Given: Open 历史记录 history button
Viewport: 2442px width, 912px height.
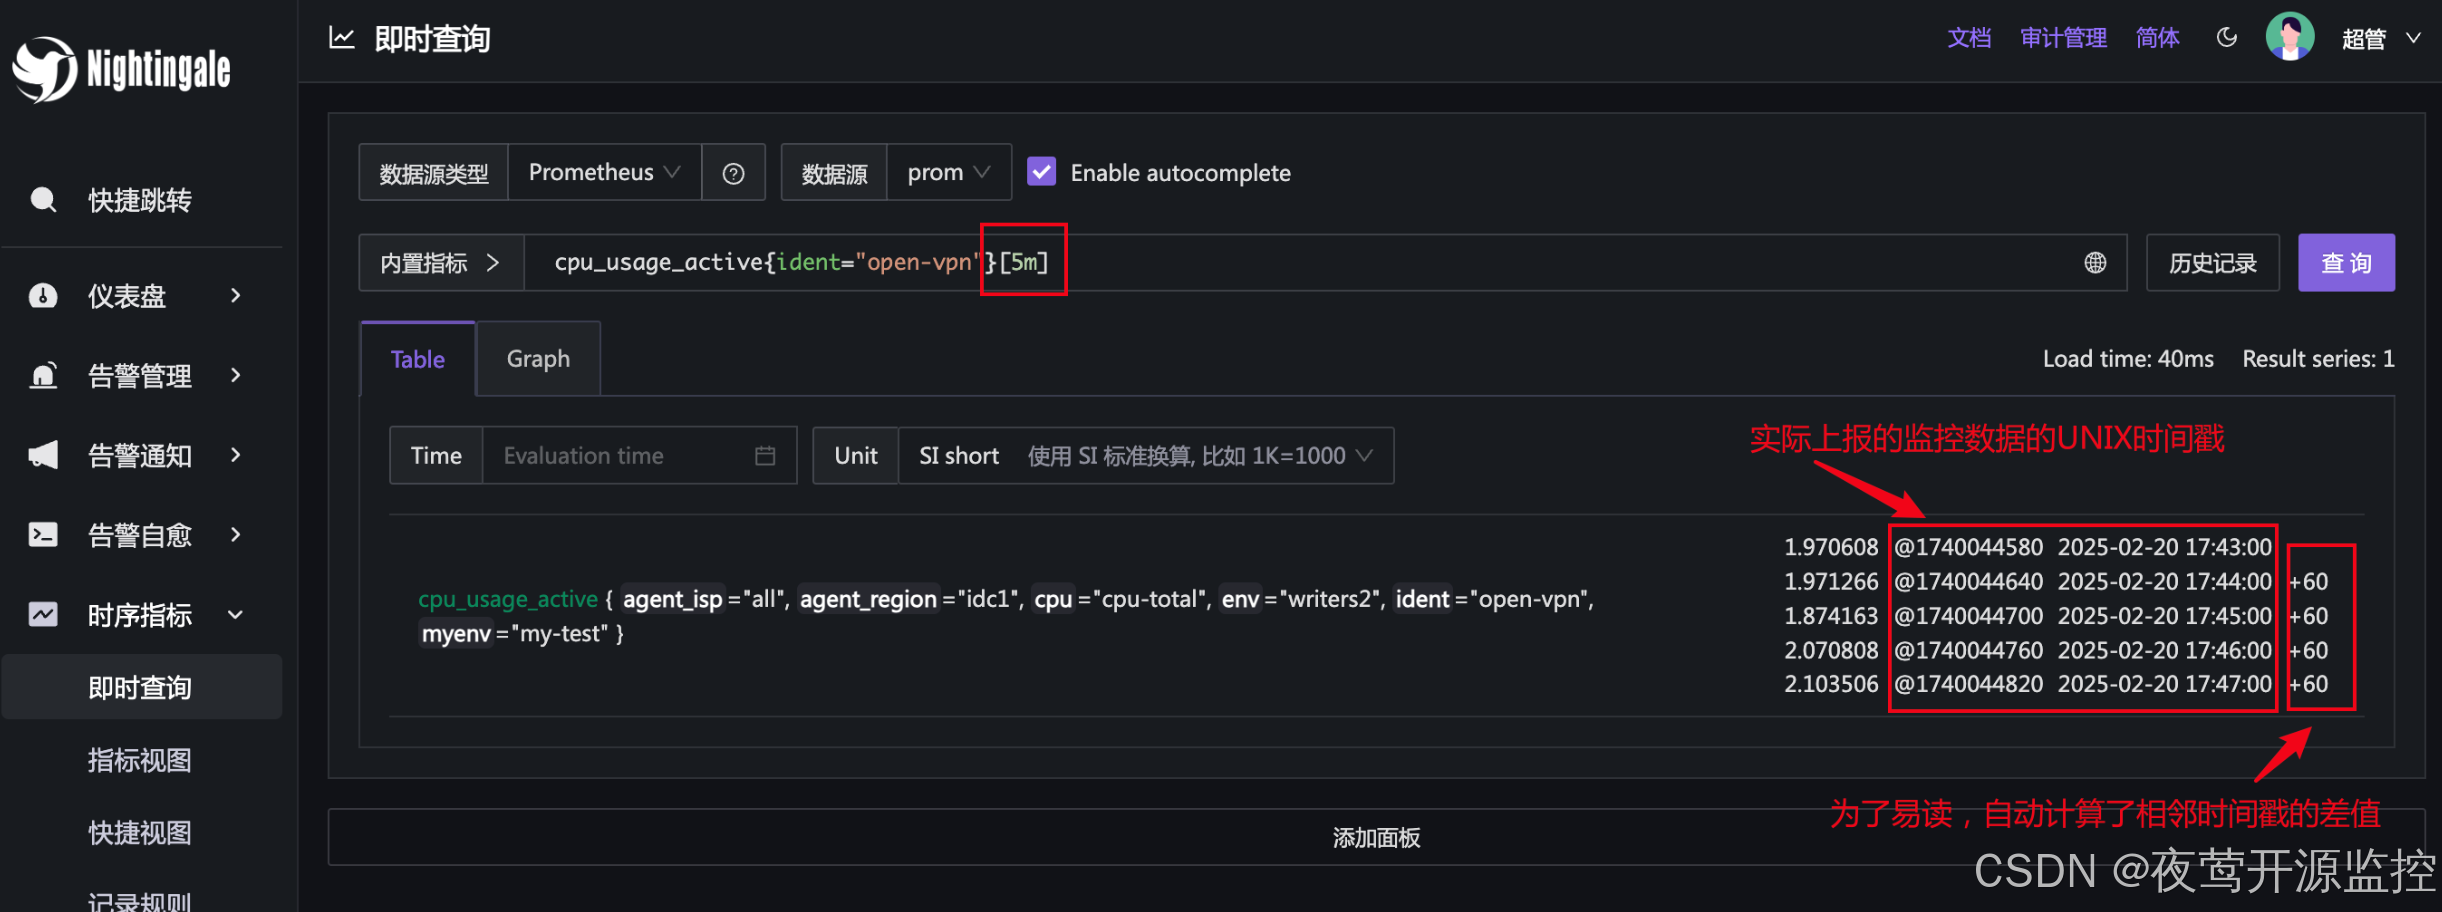Looking at the screenshot, I should [2212, 263].
